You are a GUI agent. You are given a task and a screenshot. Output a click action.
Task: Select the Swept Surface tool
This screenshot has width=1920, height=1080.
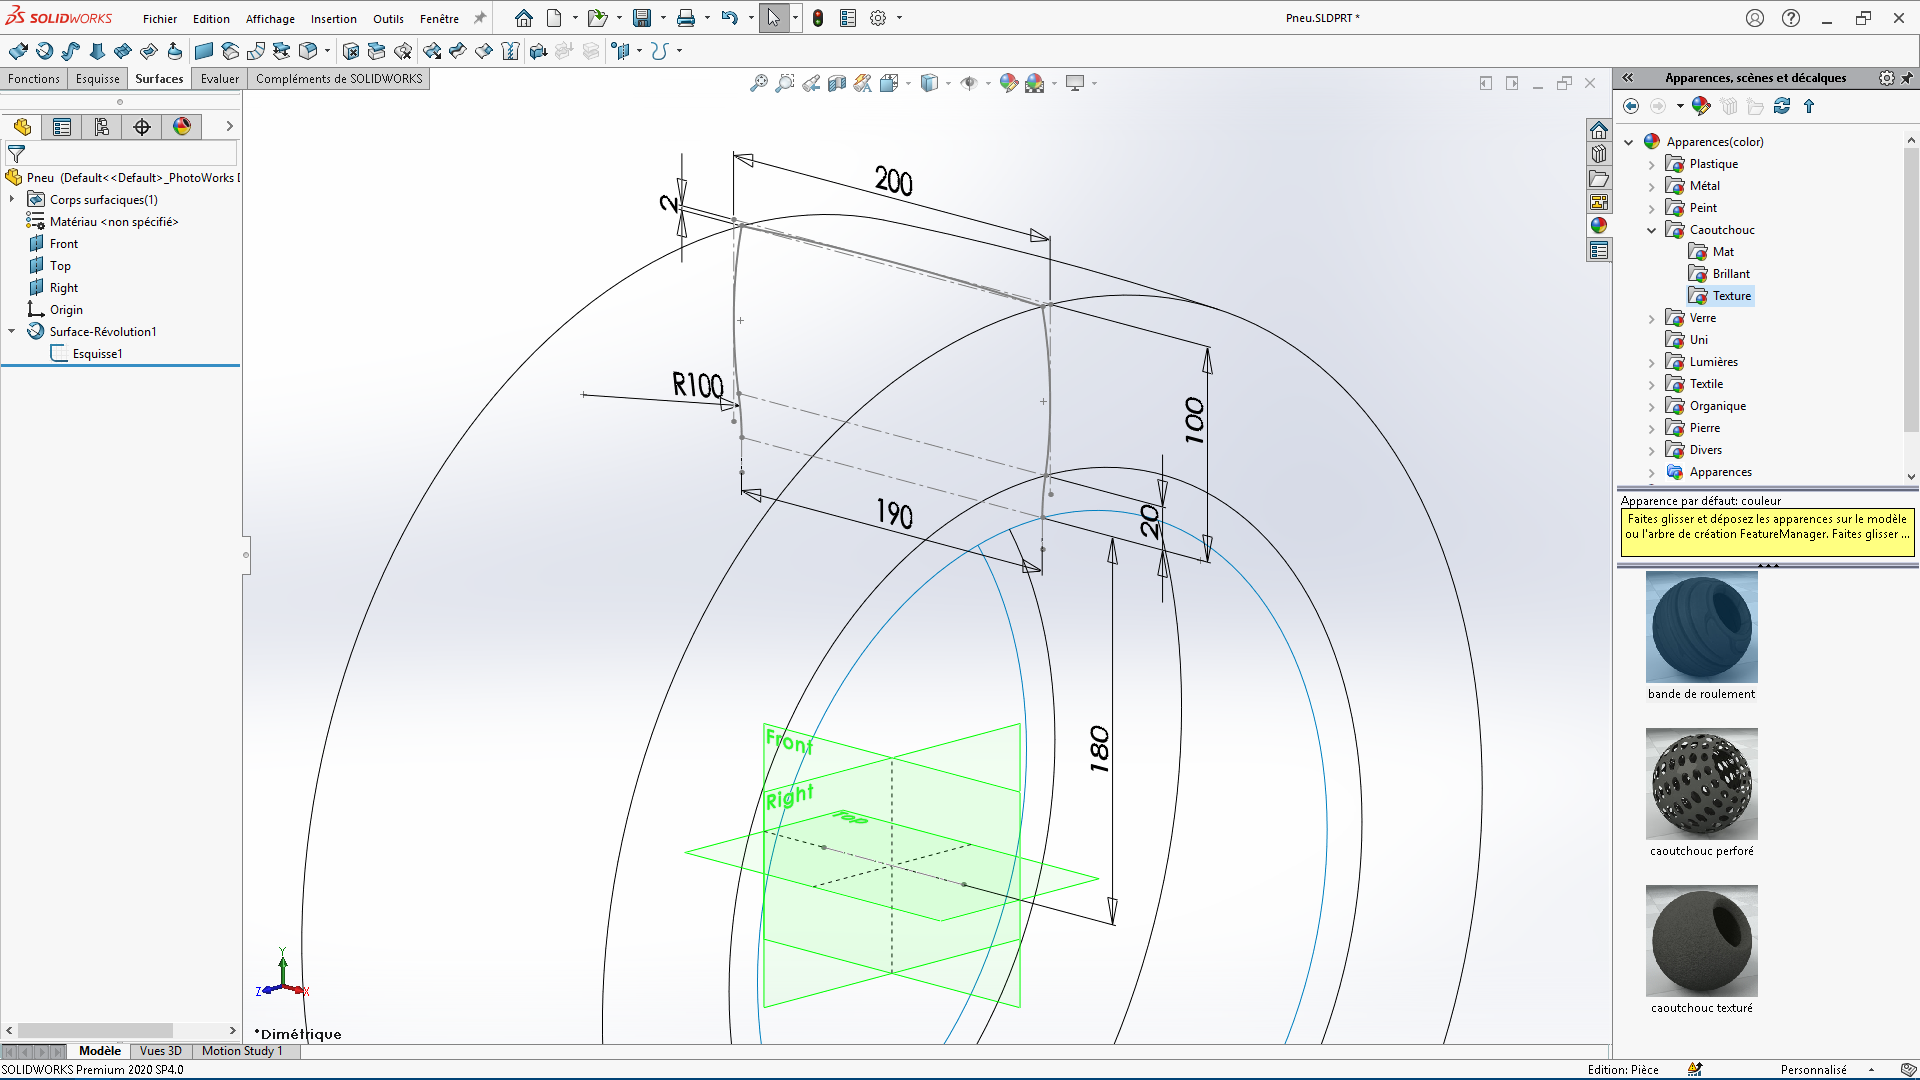[70, 51]
